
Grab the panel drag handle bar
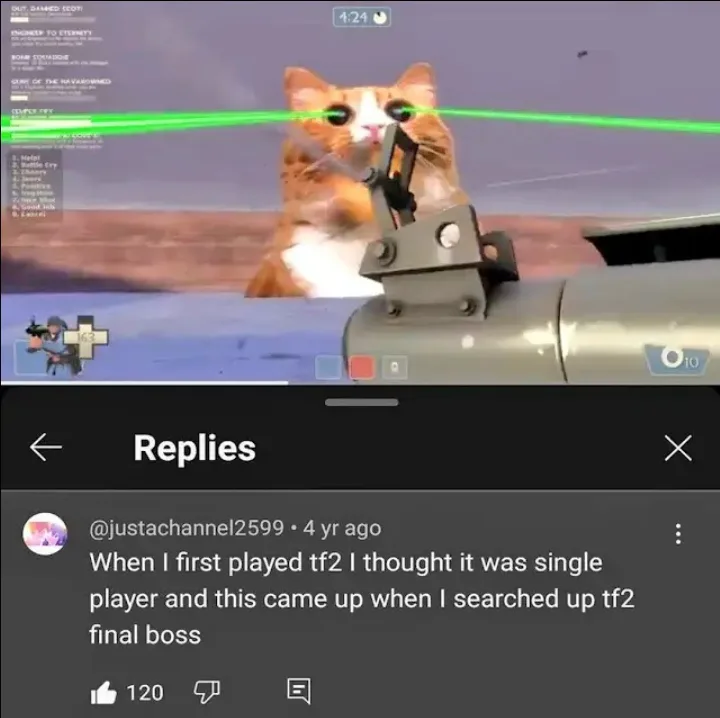point(361,403)
